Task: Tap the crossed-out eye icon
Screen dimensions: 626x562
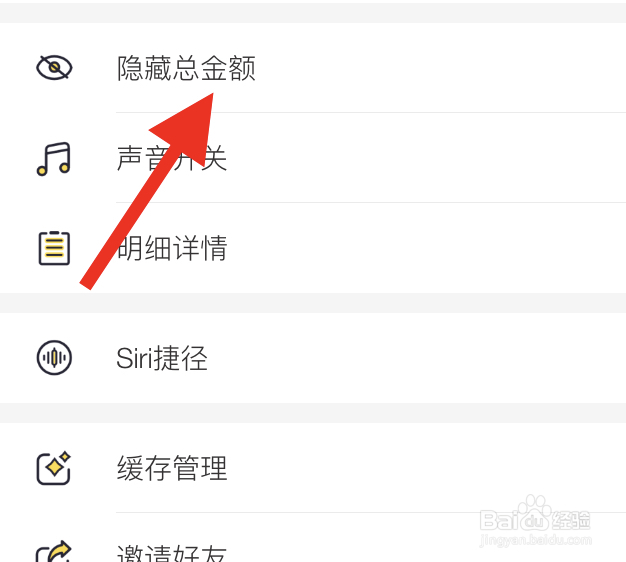Action: point(54,67)
